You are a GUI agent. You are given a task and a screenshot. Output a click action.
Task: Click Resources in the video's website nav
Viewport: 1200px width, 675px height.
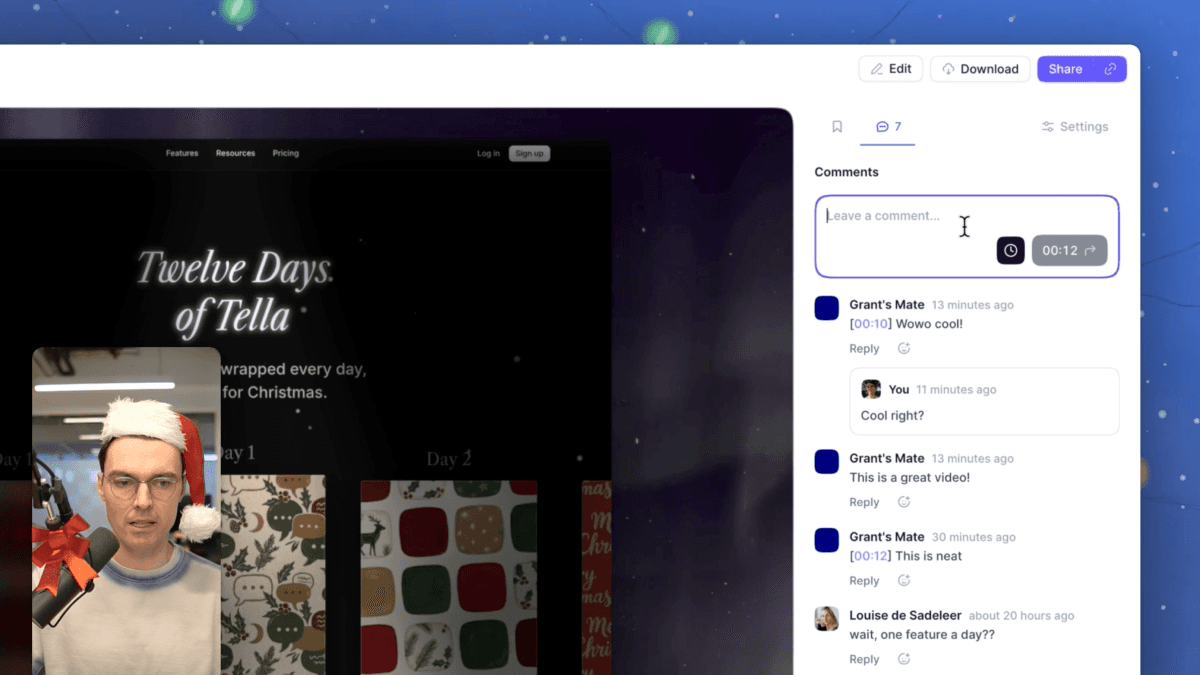pyautogui.click(x=235, y=153)
